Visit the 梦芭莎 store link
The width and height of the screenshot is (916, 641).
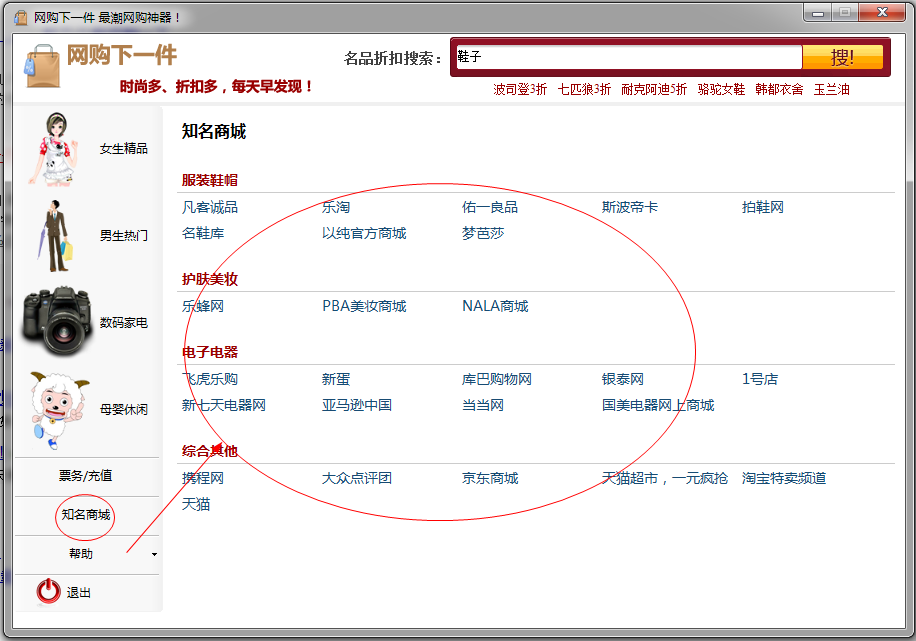click(483, 234)
